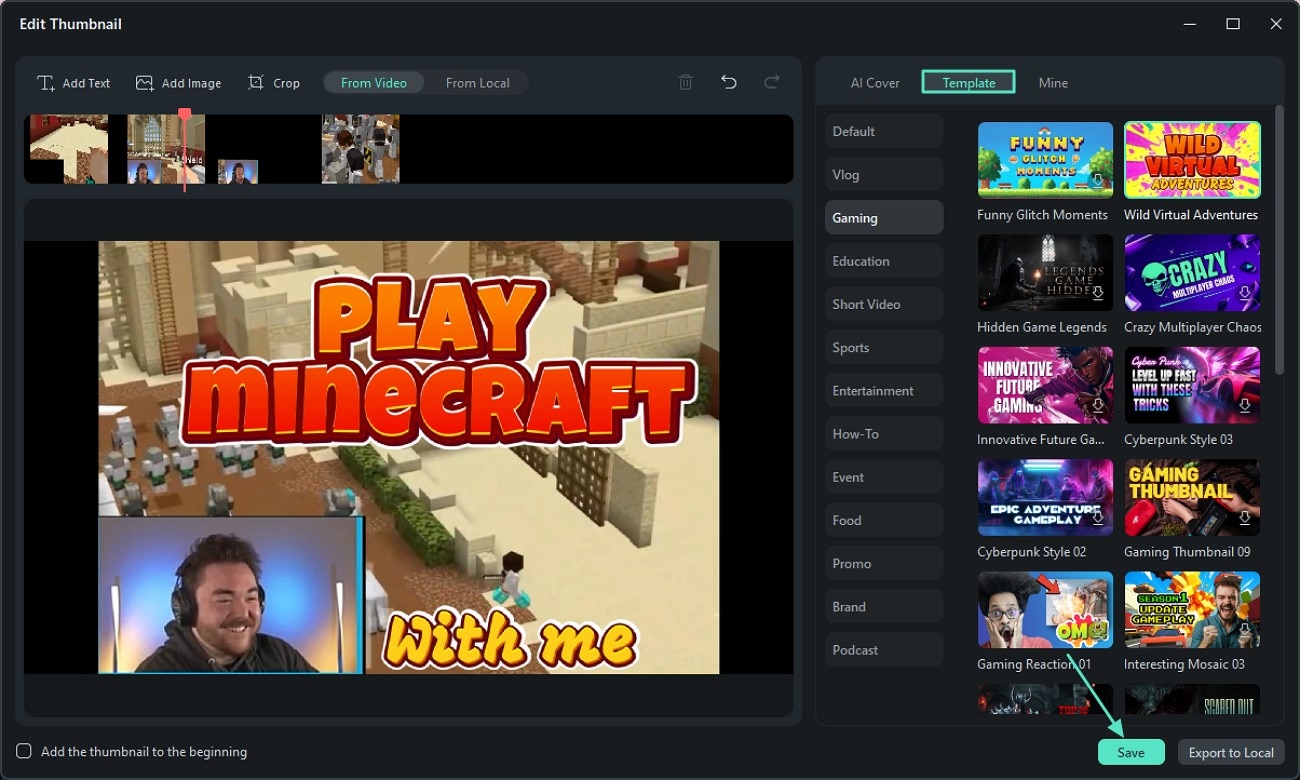
Task: Tick Add the thumbnail to the beginning
Action: coord(24,751)
